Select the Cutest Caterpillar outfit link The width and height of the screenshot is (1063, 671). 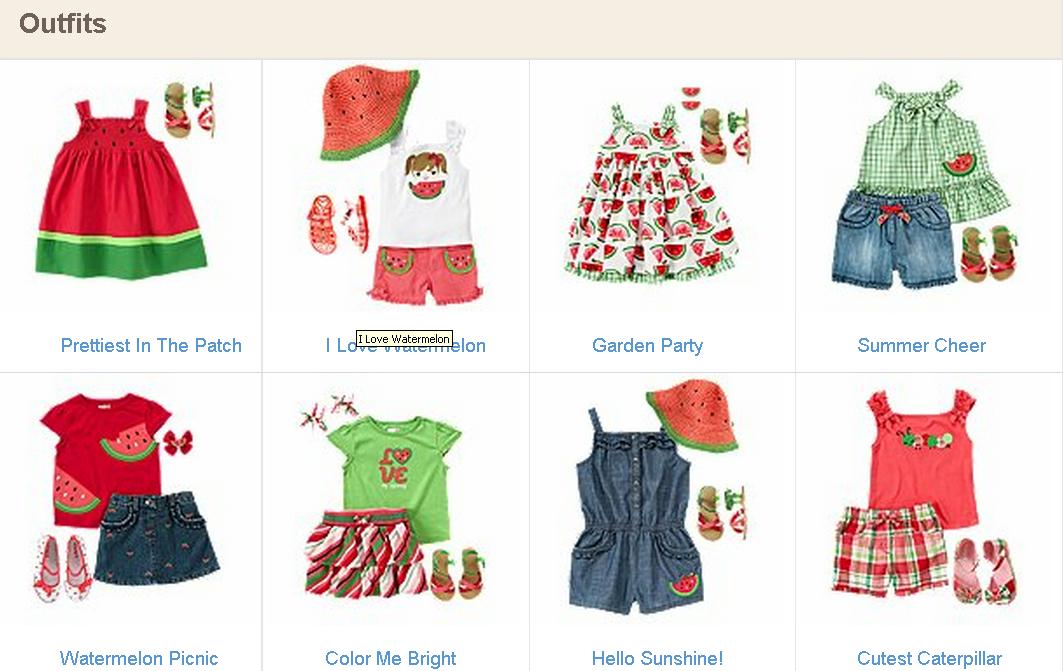pos(929,658)
